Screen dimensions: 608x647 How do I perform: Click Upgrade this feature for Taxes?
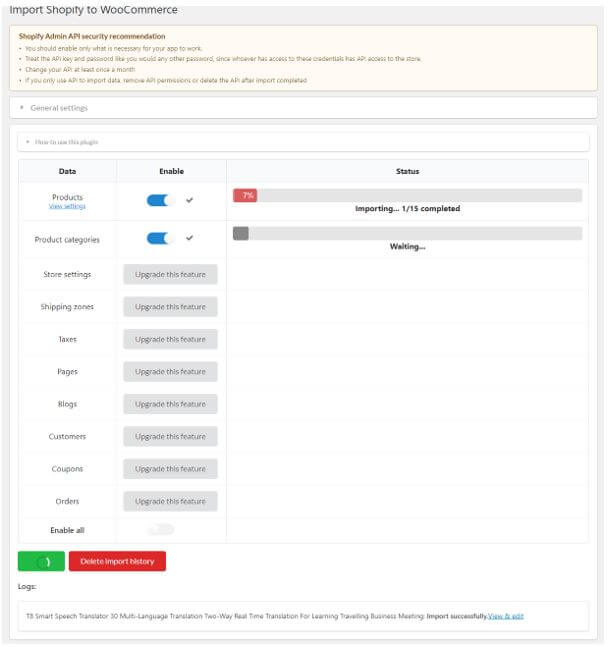click(170, 339)
